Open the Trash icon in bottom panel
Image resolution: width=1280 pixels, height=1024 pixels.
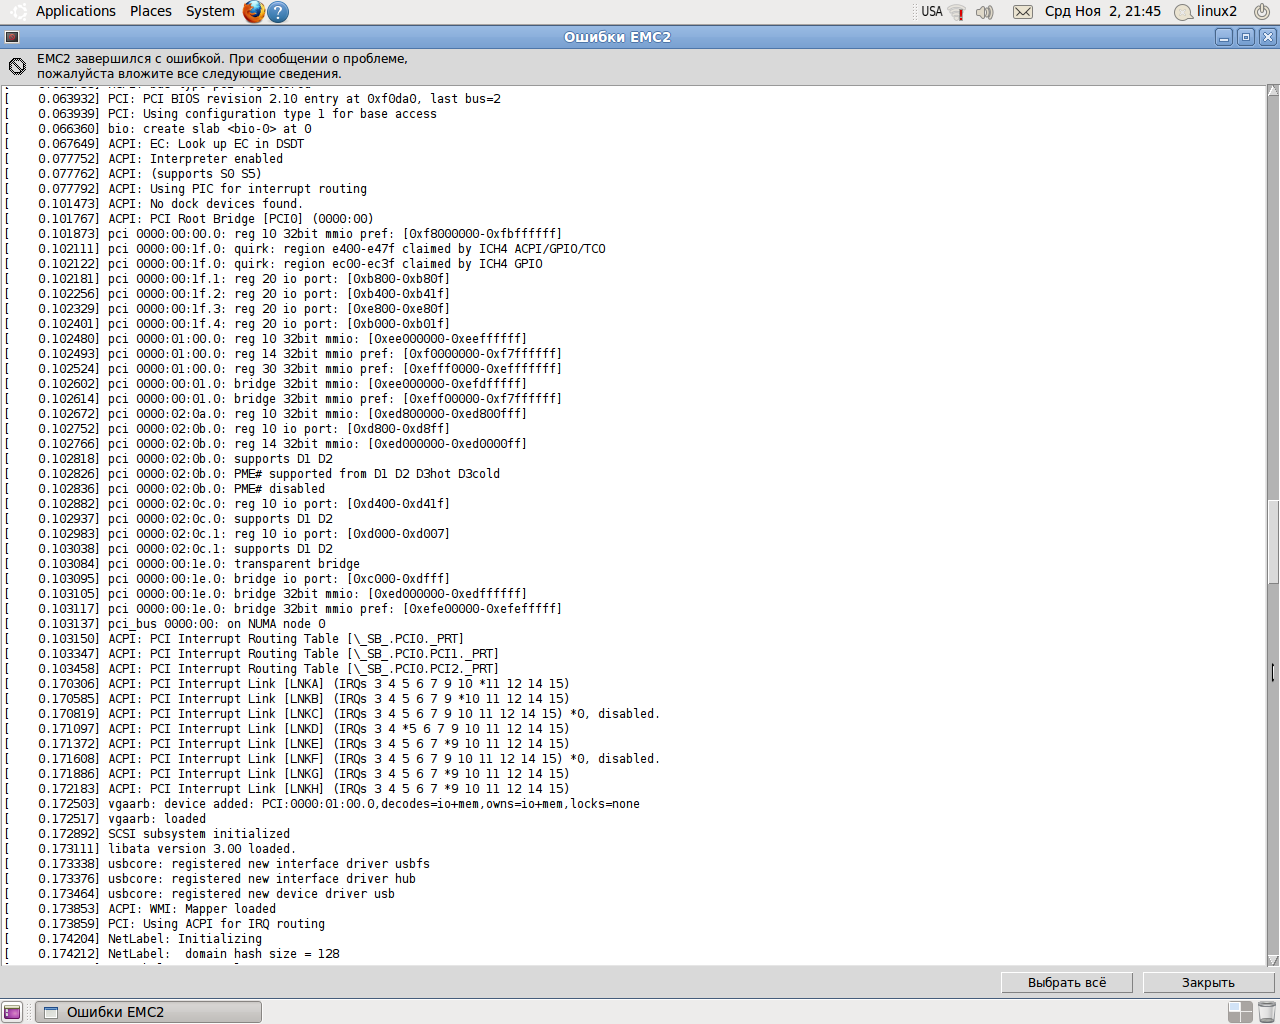(x=1267, y=1012)
